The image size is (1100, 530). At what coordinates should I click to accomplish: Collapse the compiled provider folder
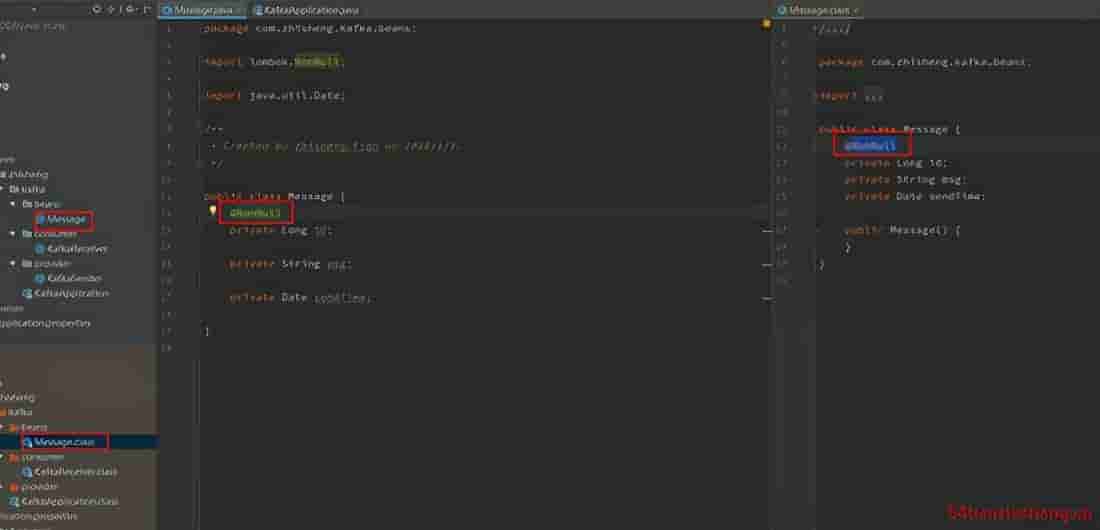pos(3,486)
